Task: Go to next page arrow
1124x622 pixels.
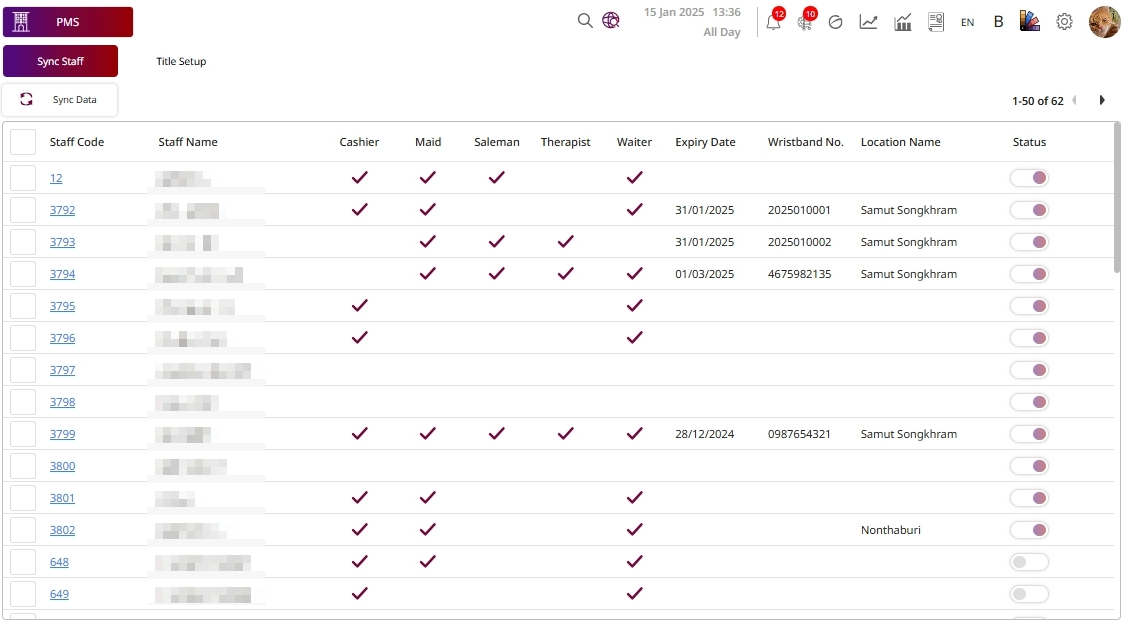Action: pos(1102,100)
